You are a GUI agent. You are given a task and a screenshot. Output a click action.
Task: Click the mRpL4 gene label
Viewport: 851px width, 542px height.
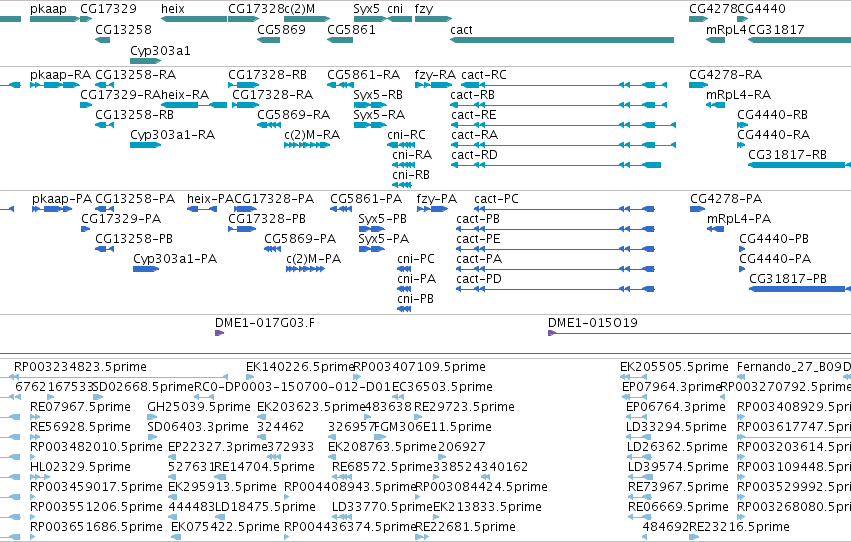click(726, 30)
